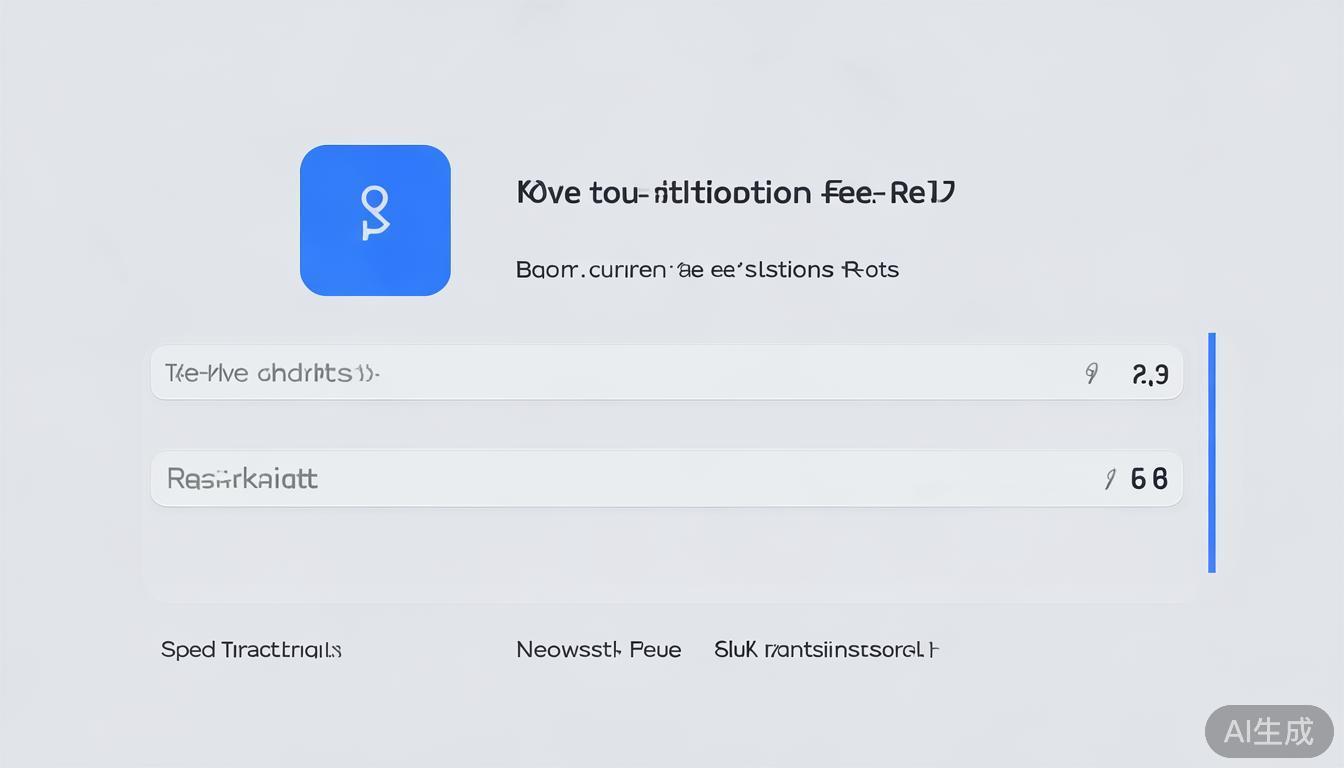Click the empty middle of the second row
The width and height of the screenshot is (1344, 768).
point(700,479)
